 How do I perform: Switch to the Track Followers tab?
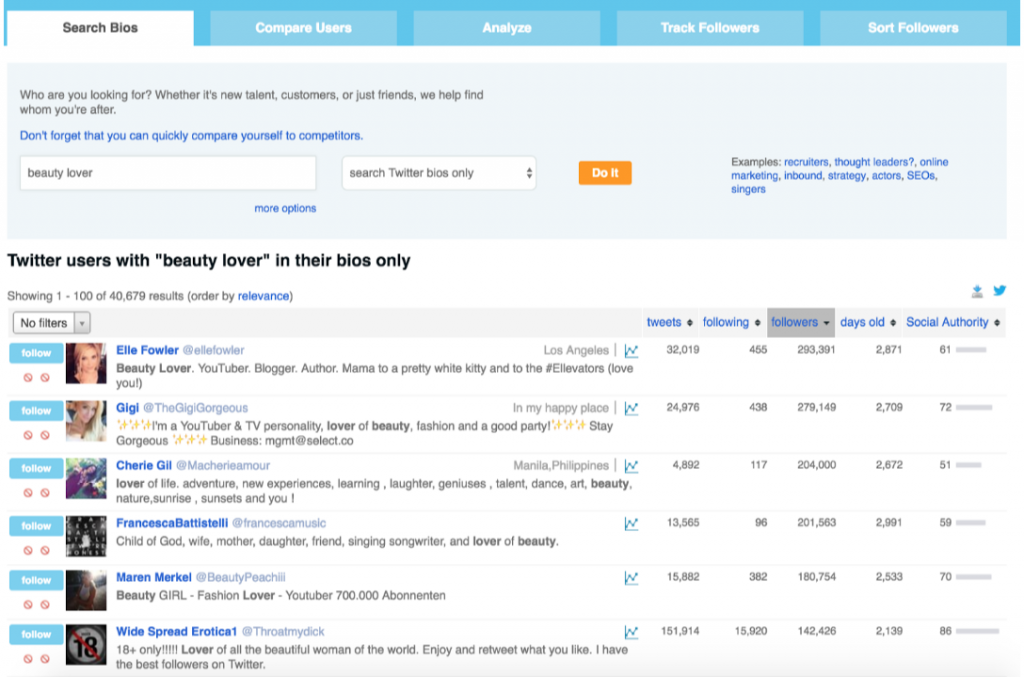coord(710,28)
